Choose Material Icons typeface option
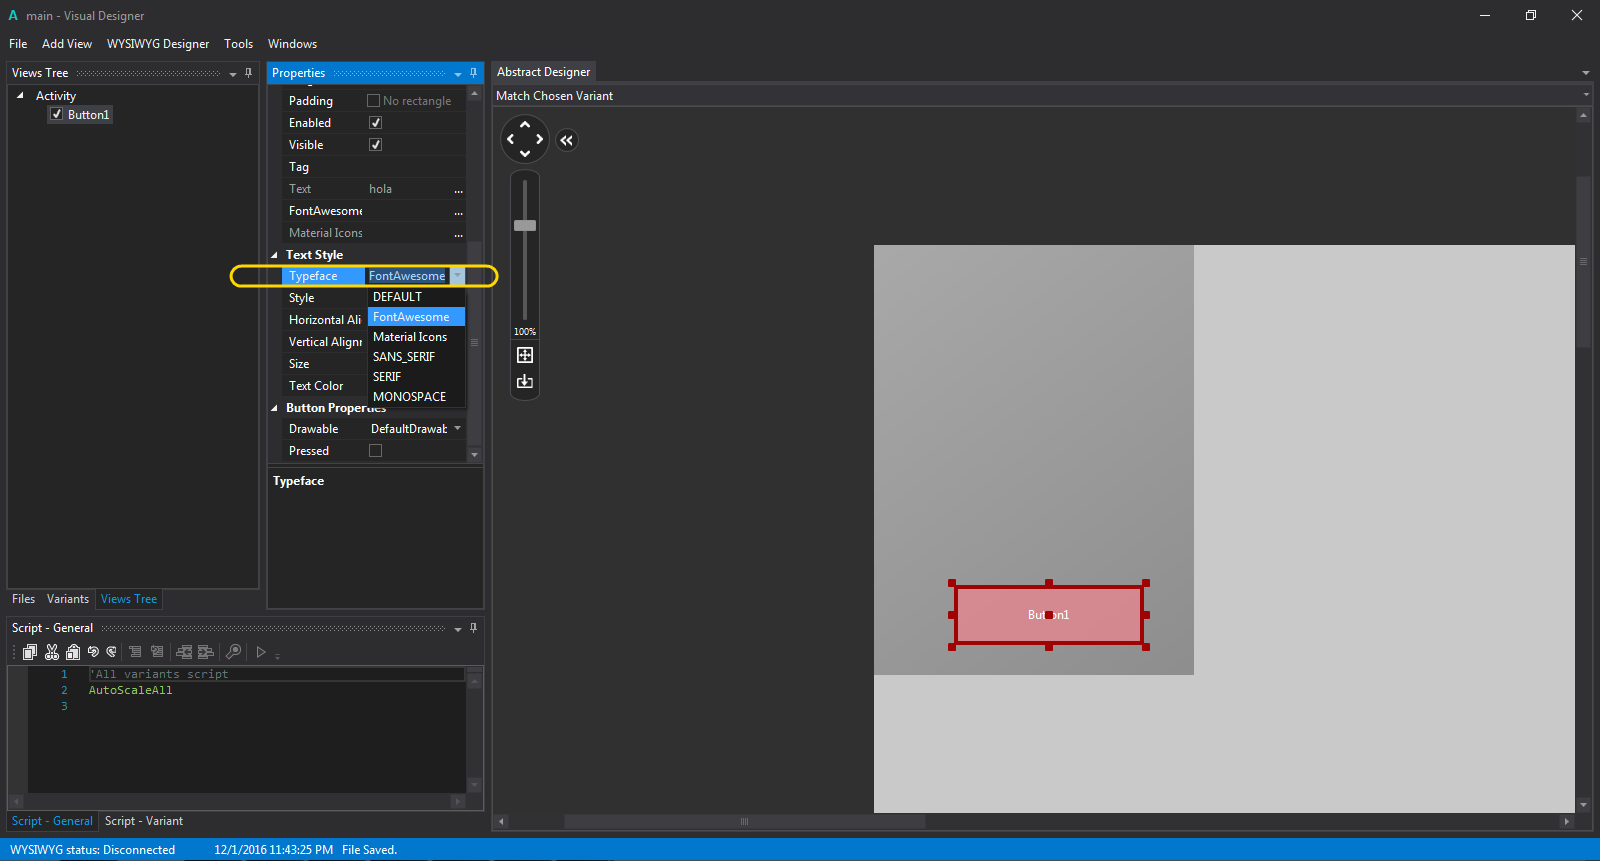The width and height of the screenshot is (1600, 861). tap(416, 337)
